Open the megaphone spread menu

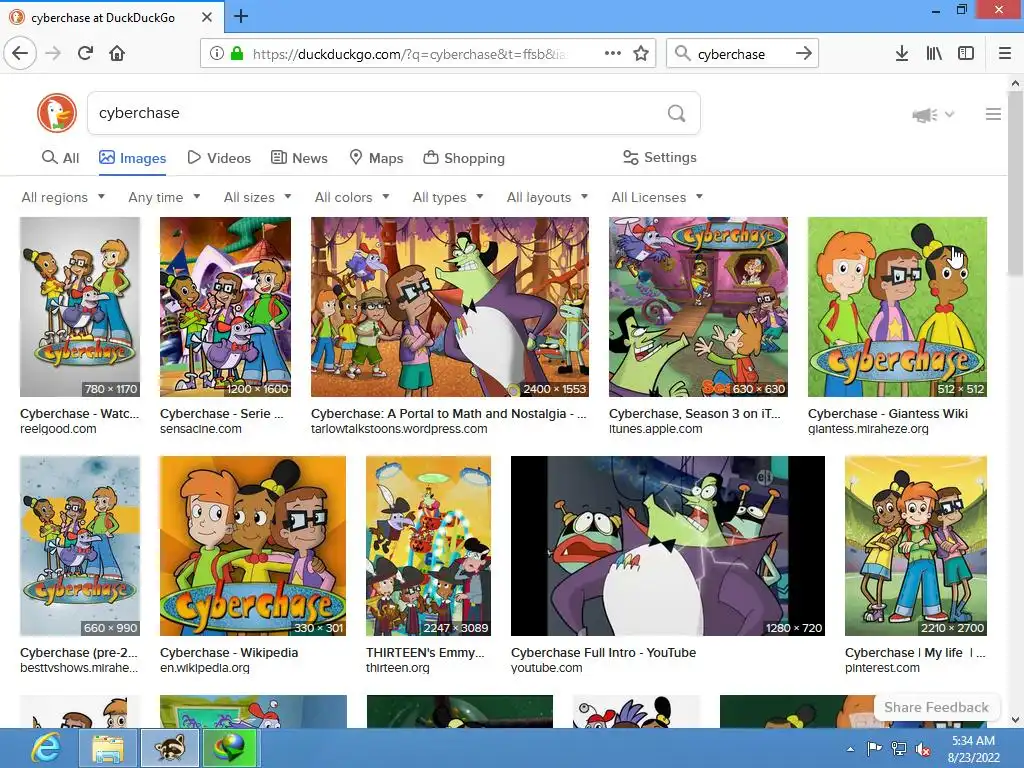933,115
